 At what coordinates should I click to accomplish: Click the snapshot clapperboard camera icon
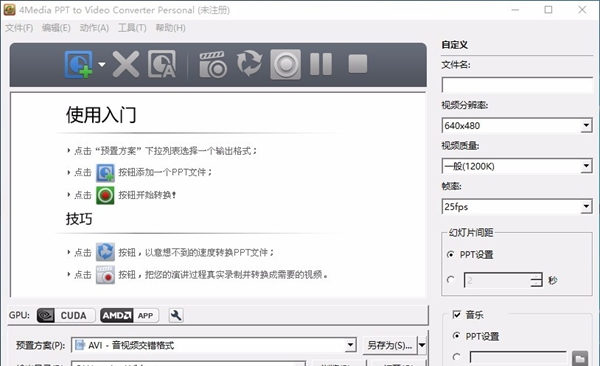coord(213,64)
